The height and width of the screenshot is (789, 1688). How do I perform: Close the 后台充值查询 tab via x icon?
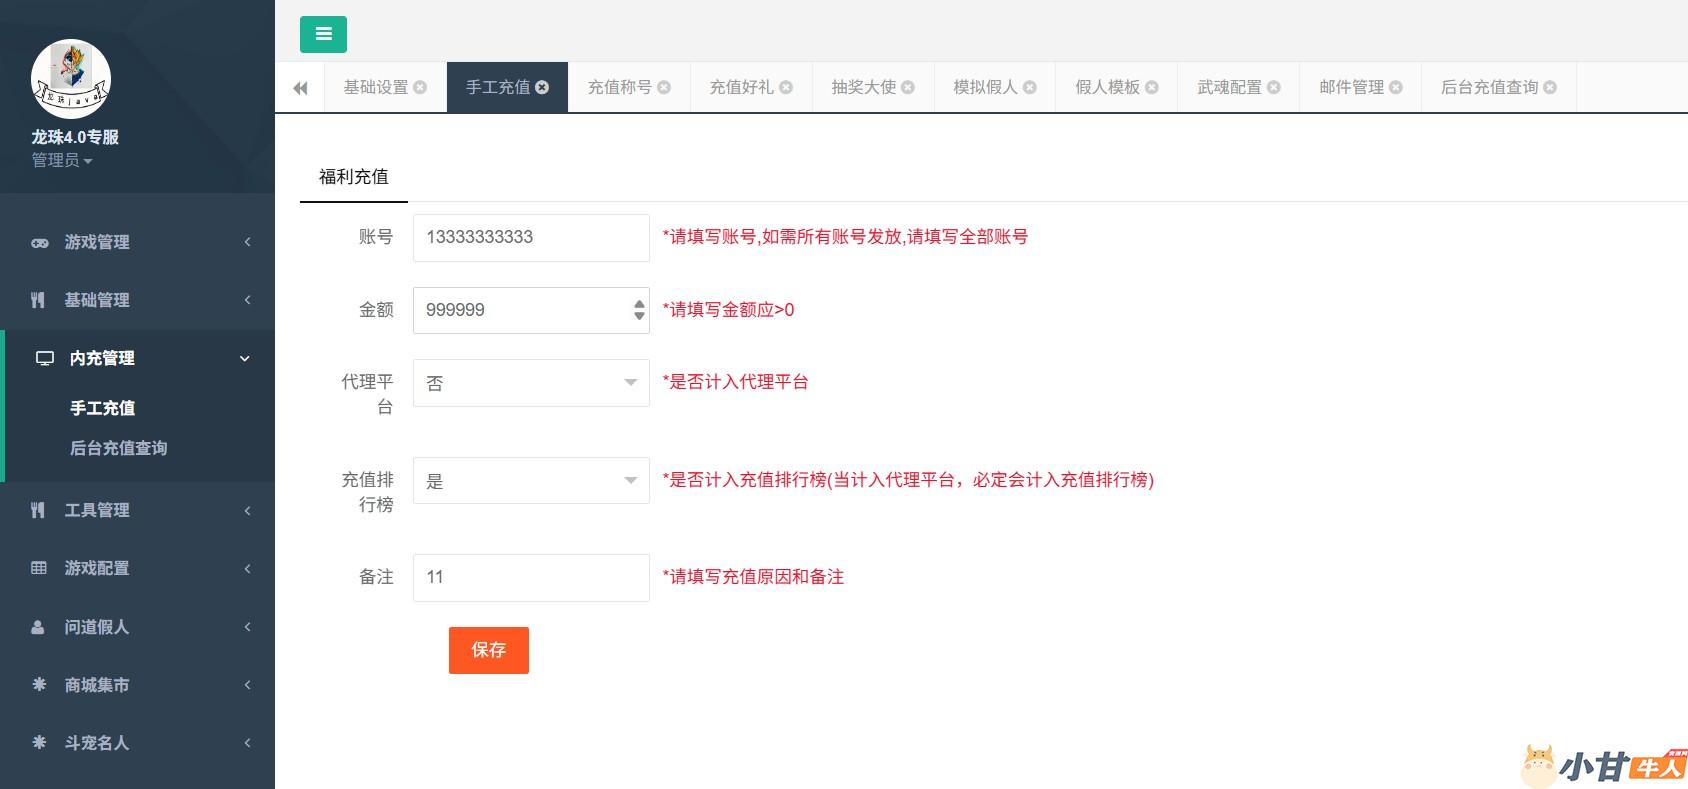pyautogui.click(x=1550, y=88)
